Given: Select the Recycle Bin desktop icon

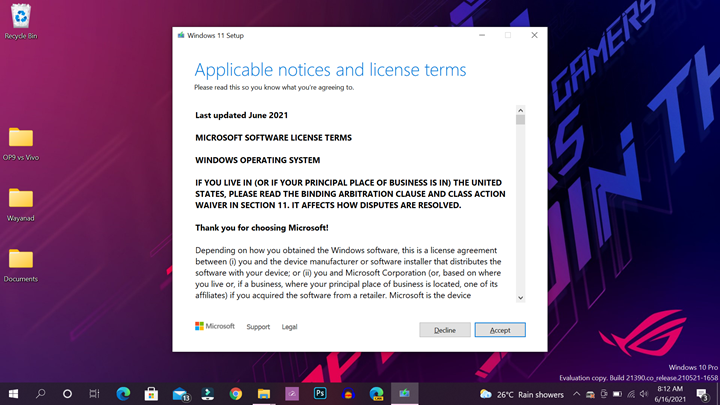Looking at the screenshot, I should click(21, 22).
